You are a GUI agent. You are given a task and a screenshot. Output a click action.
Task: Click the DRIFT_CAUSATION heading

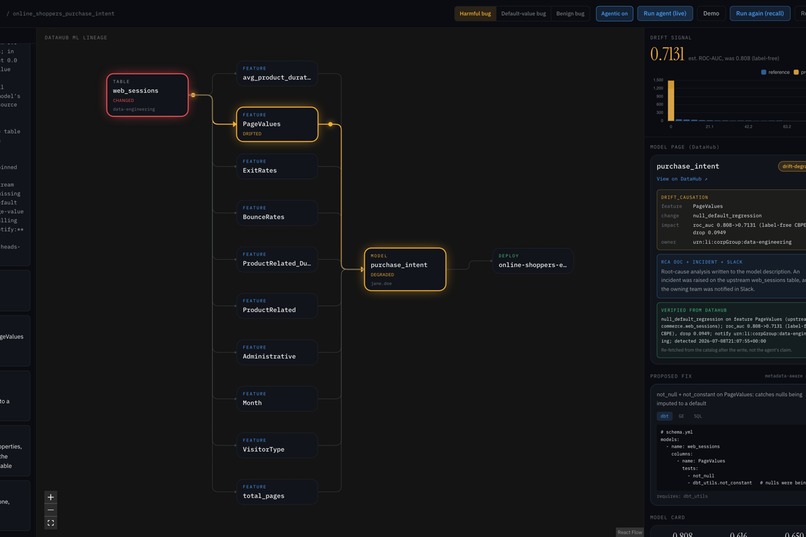(x=684, y=197)
